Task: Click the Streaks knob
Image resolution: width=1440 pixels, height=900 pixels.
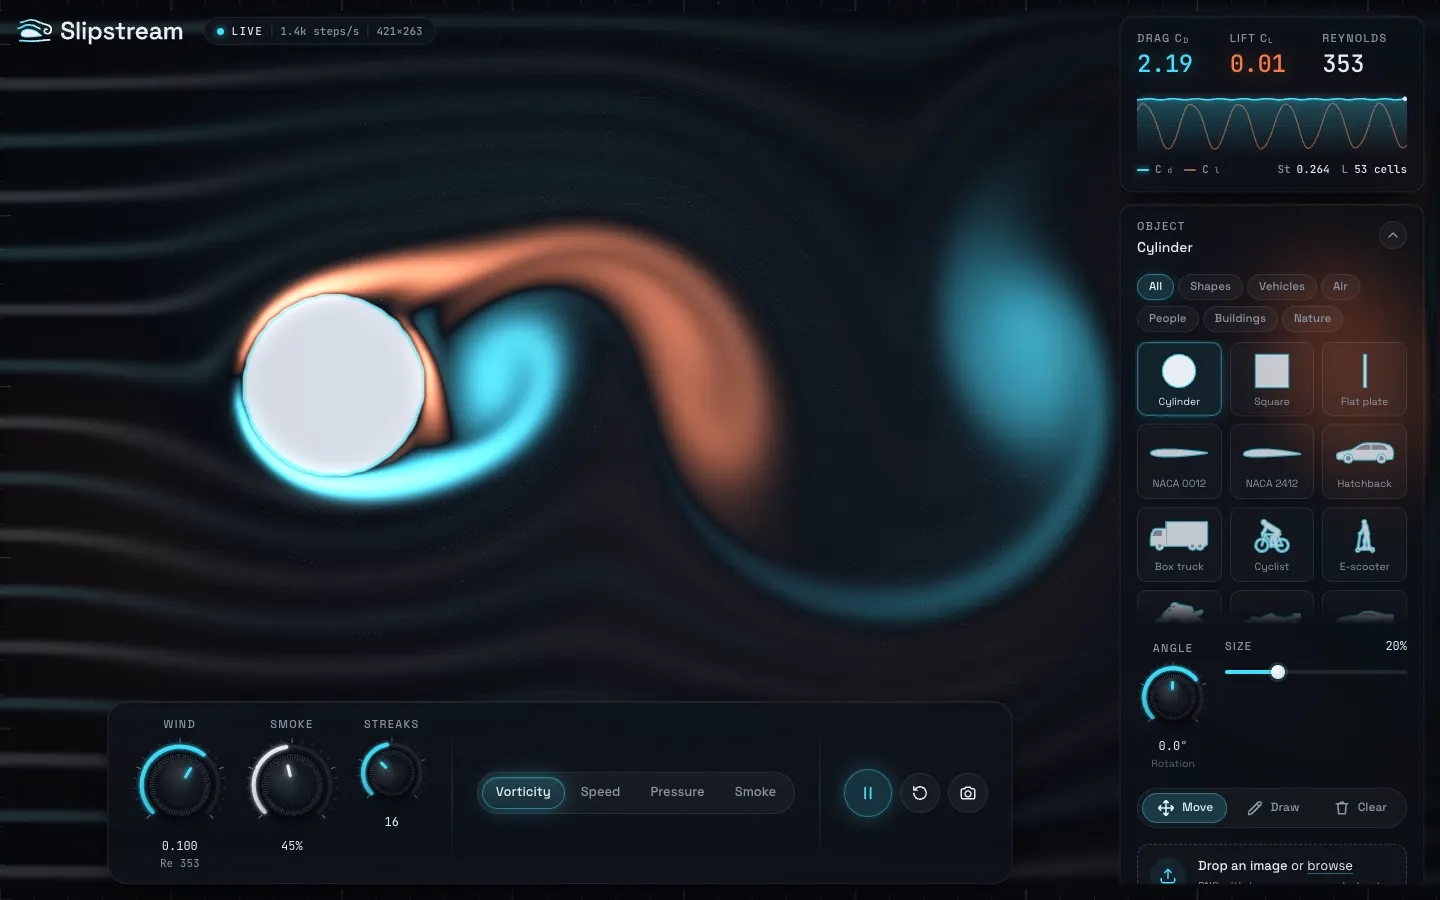Action: (391, 771)
